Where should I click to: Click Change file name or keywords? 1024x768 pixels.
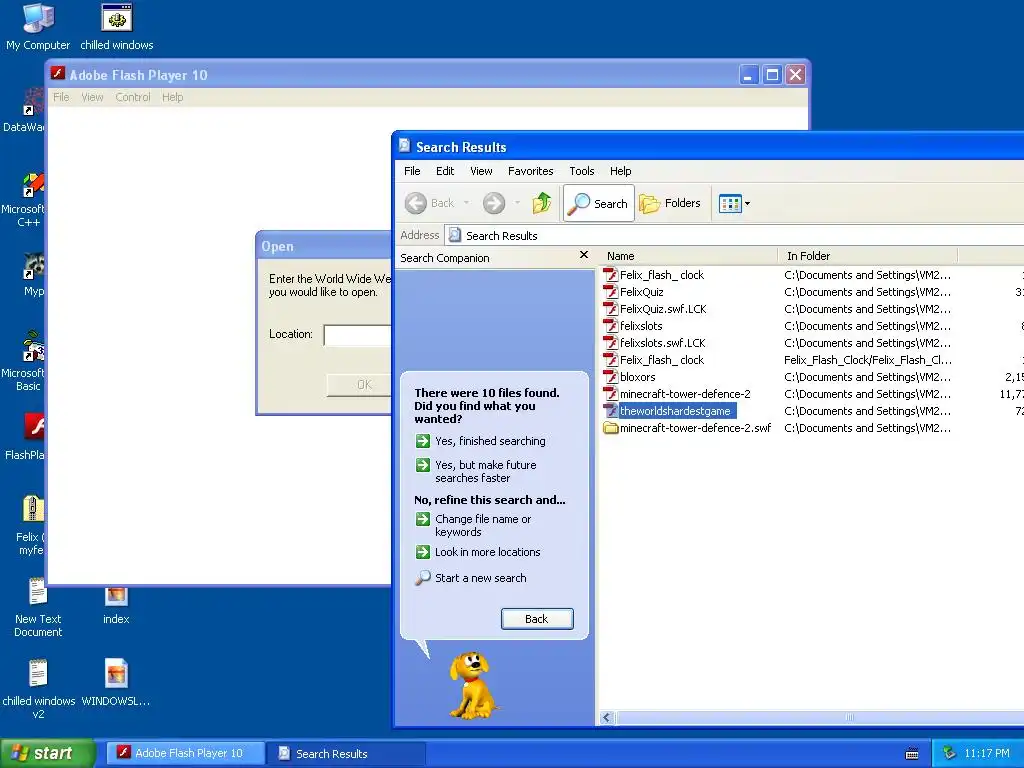(474, 525)
